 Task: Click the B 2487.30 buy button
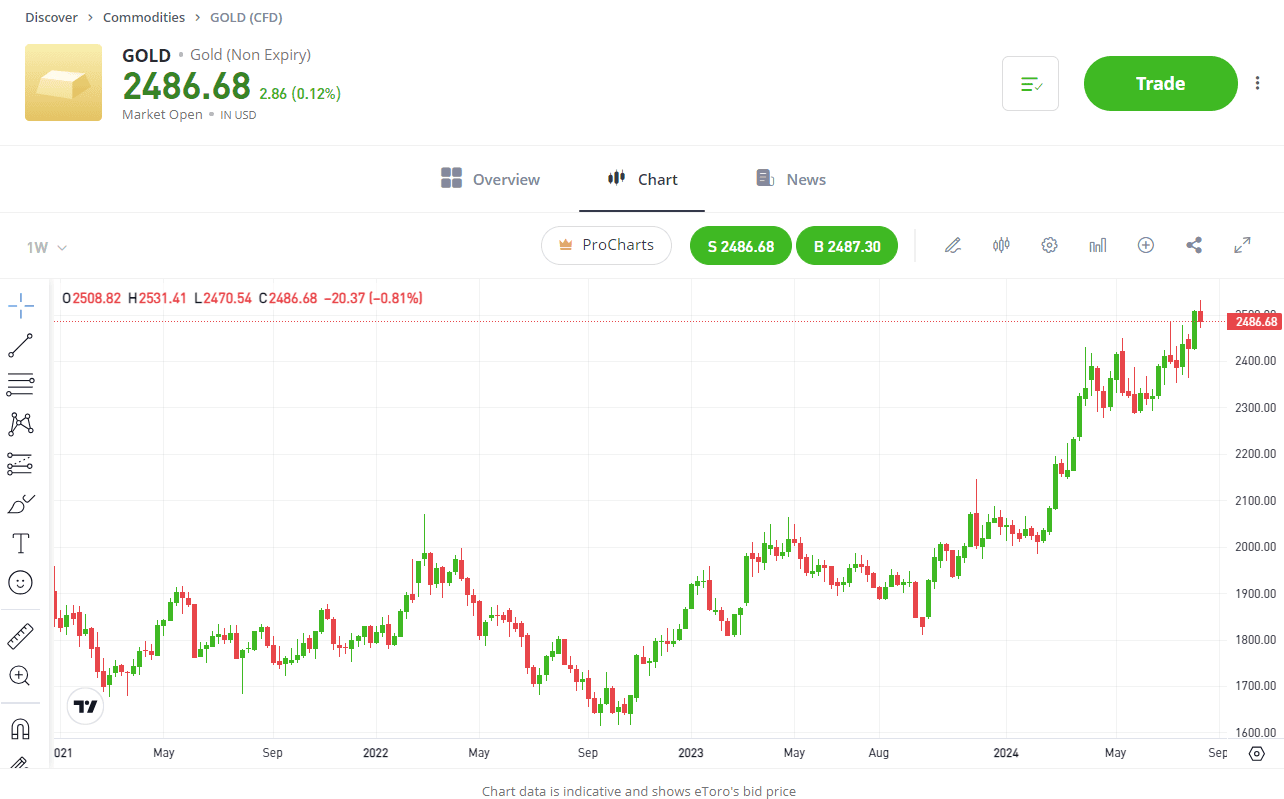847,246
